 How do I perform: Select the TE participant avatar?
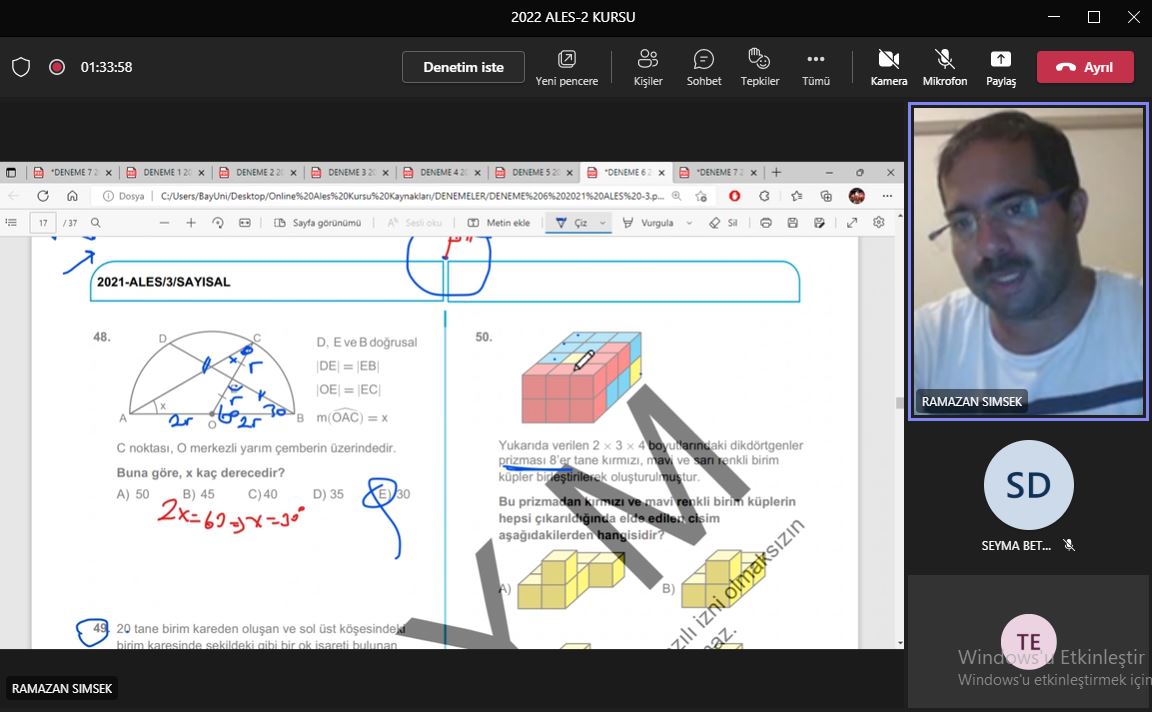point(1029,641)
